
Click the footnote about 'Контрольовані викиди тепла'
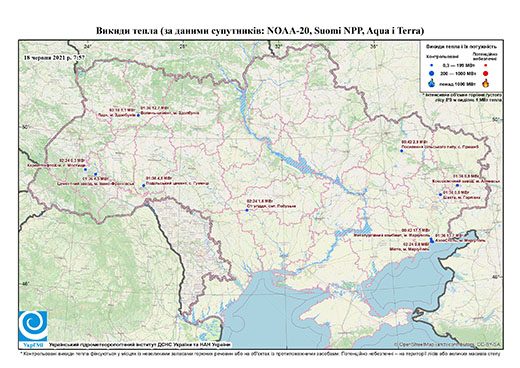(x=260, y=353)
